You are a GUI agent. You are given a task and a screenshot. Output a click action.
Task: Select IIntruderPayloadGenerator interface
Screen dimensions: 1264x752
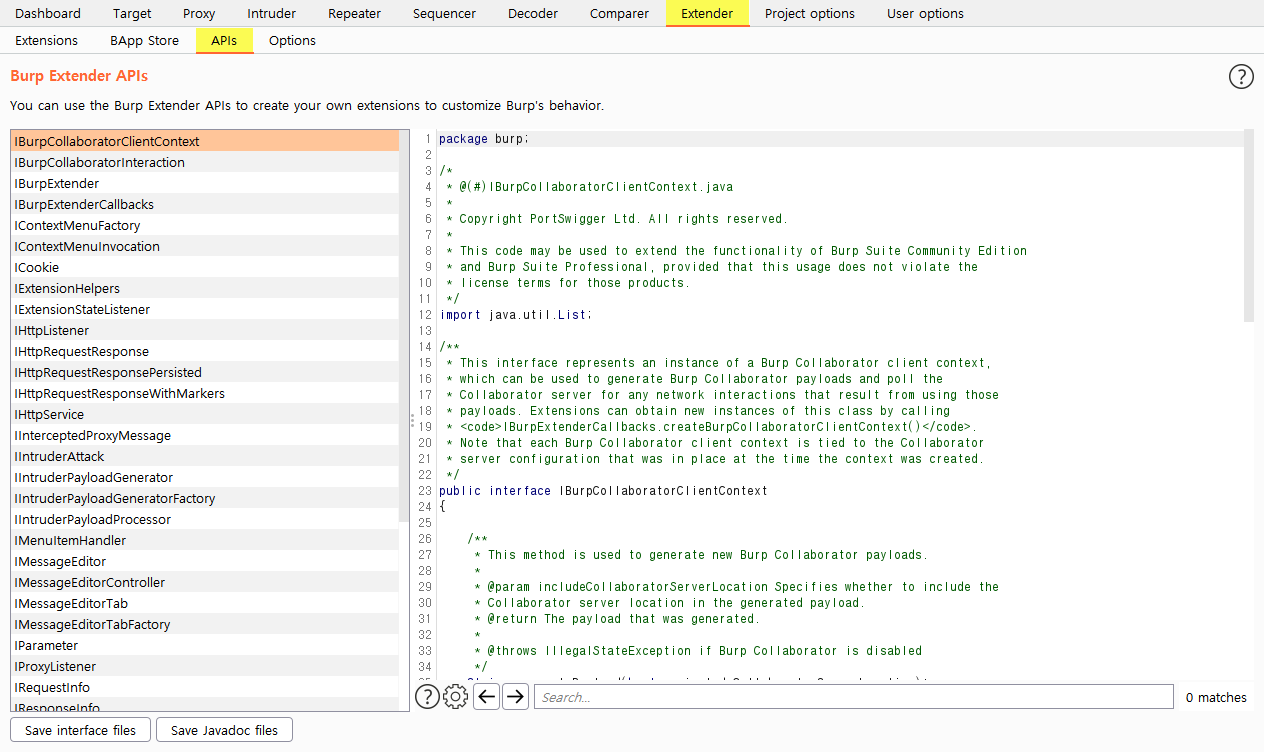[x=204, y=477]
